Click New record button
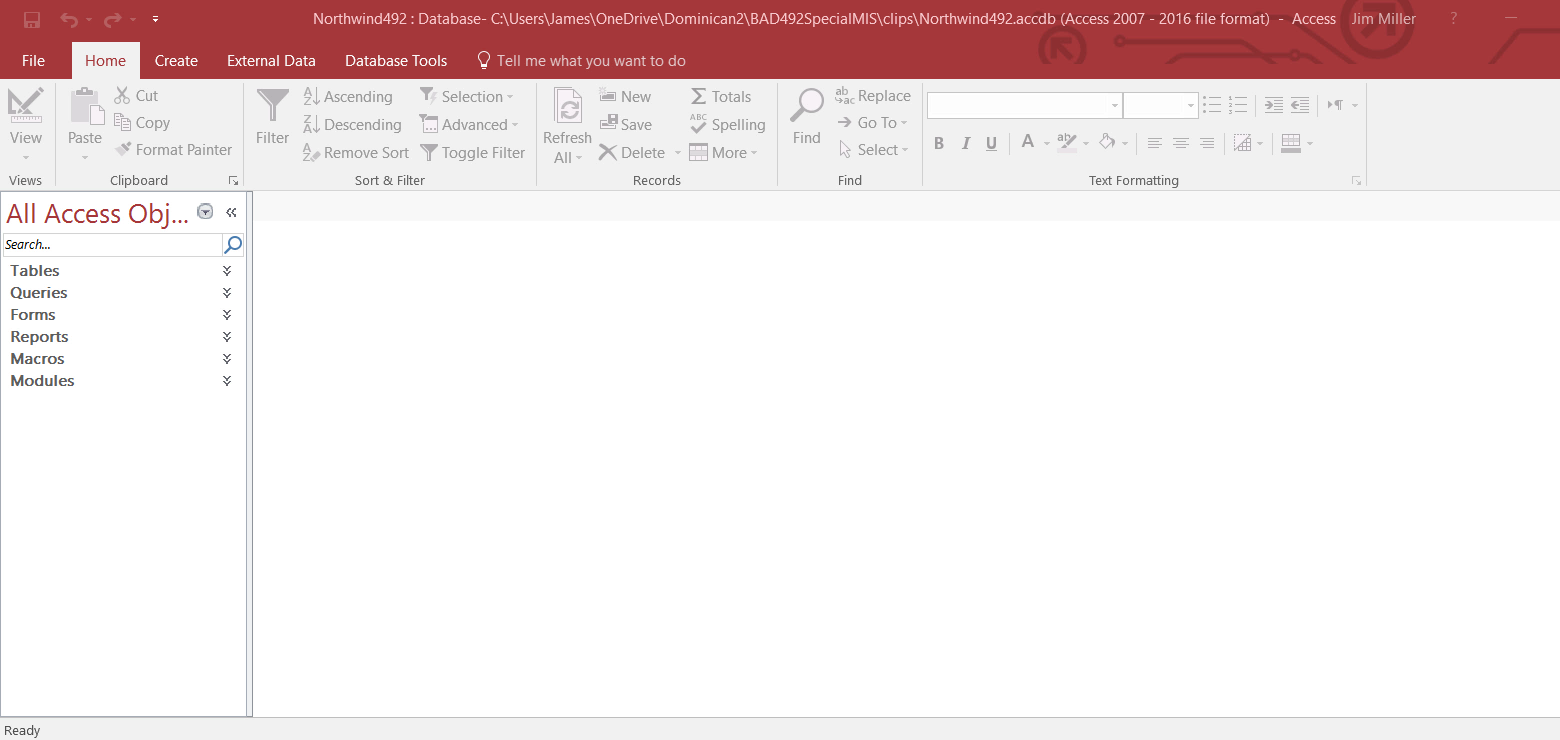The width and height of the screenshot is (1560, 740). pos(625,97)
